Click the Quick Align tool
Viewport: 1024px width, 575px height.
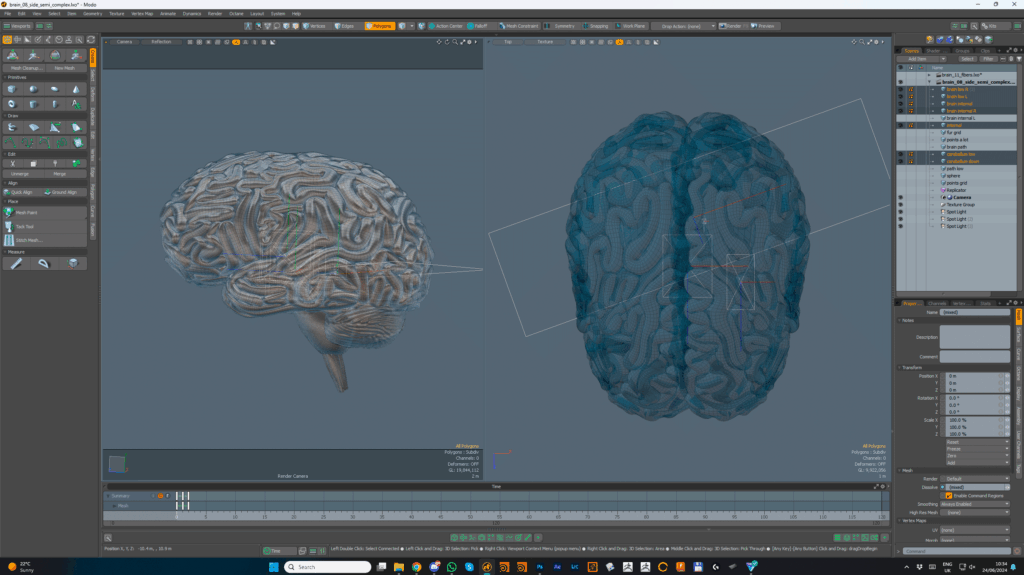tap(22, 192)
